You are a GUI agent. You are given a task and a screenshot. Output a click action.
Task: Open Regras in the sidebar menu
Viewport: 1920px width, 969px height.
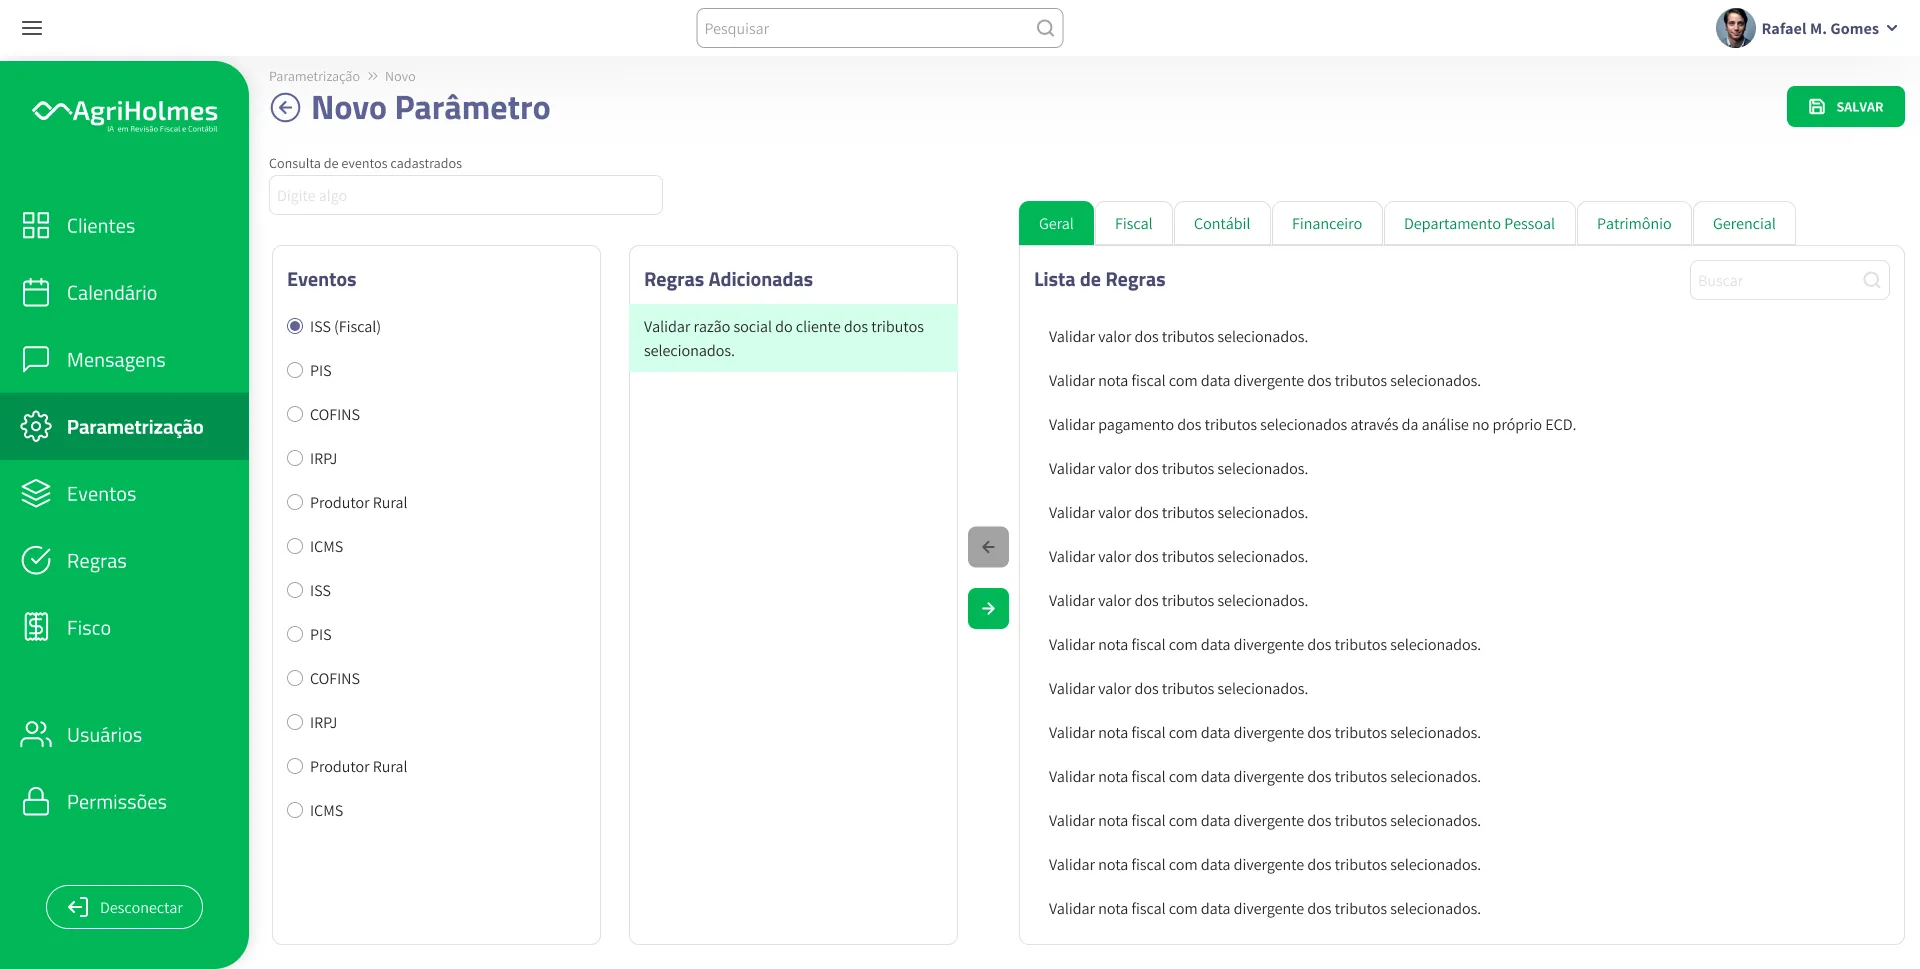[124, 560]
